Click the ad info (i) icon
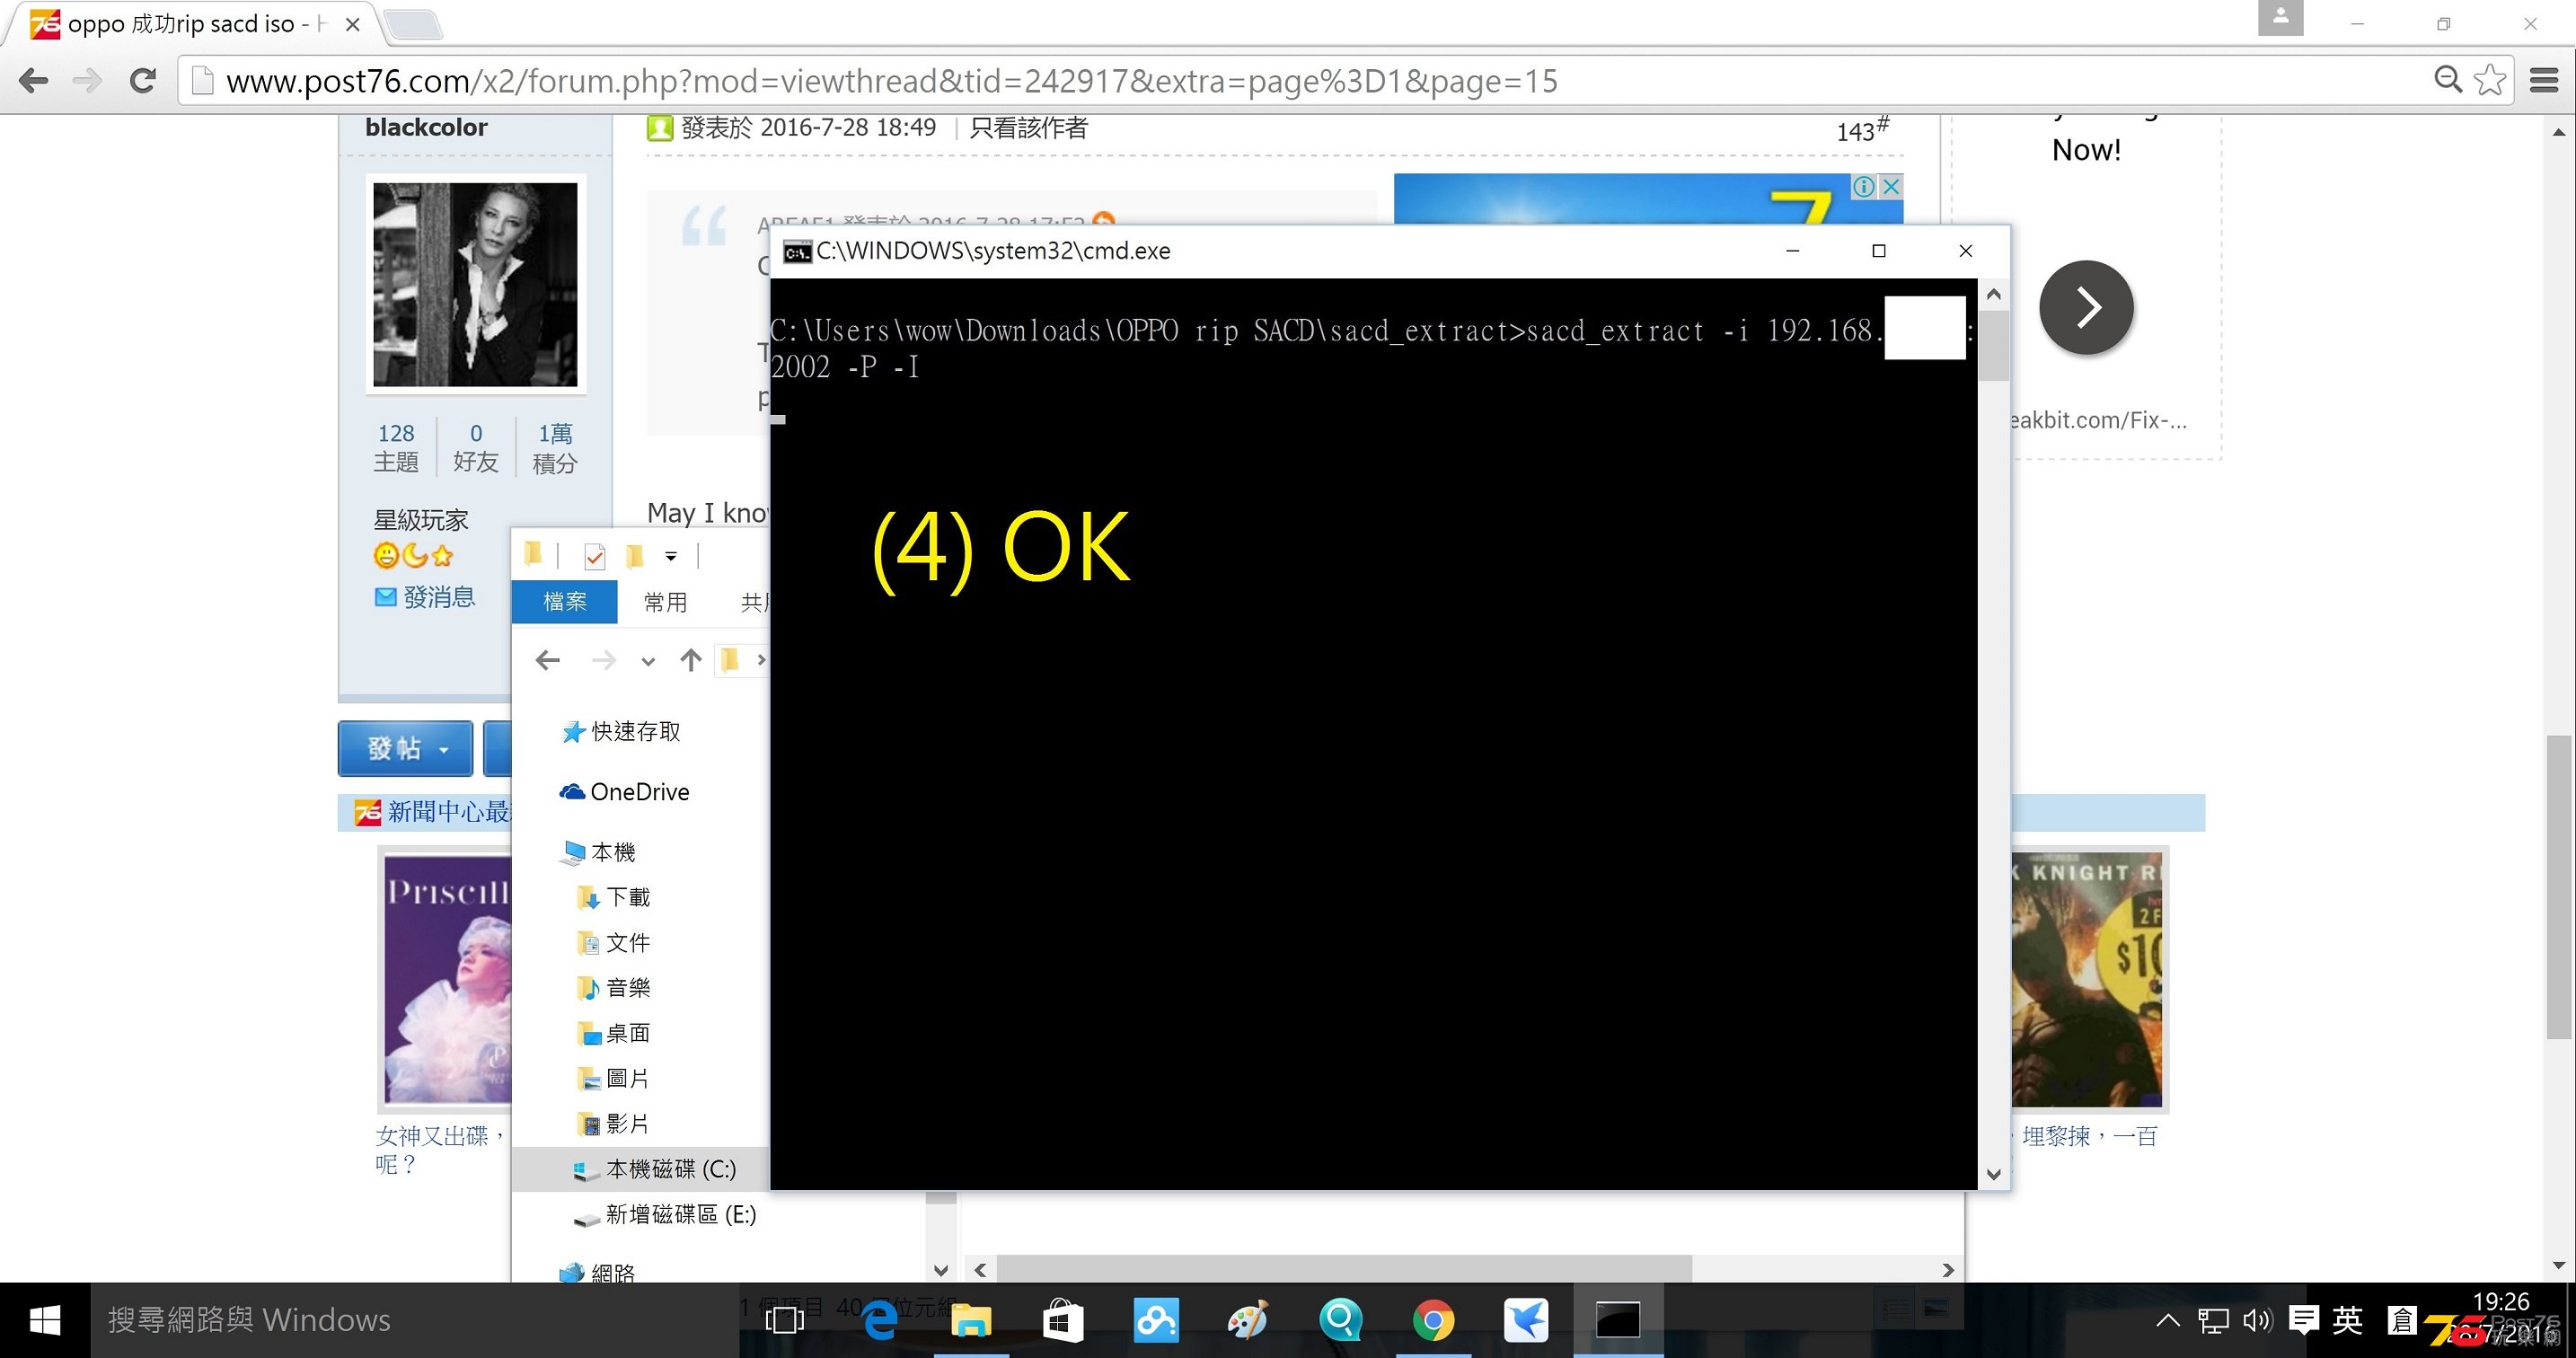Viewport: 2576px width, 1358px height. (1863, 186)
